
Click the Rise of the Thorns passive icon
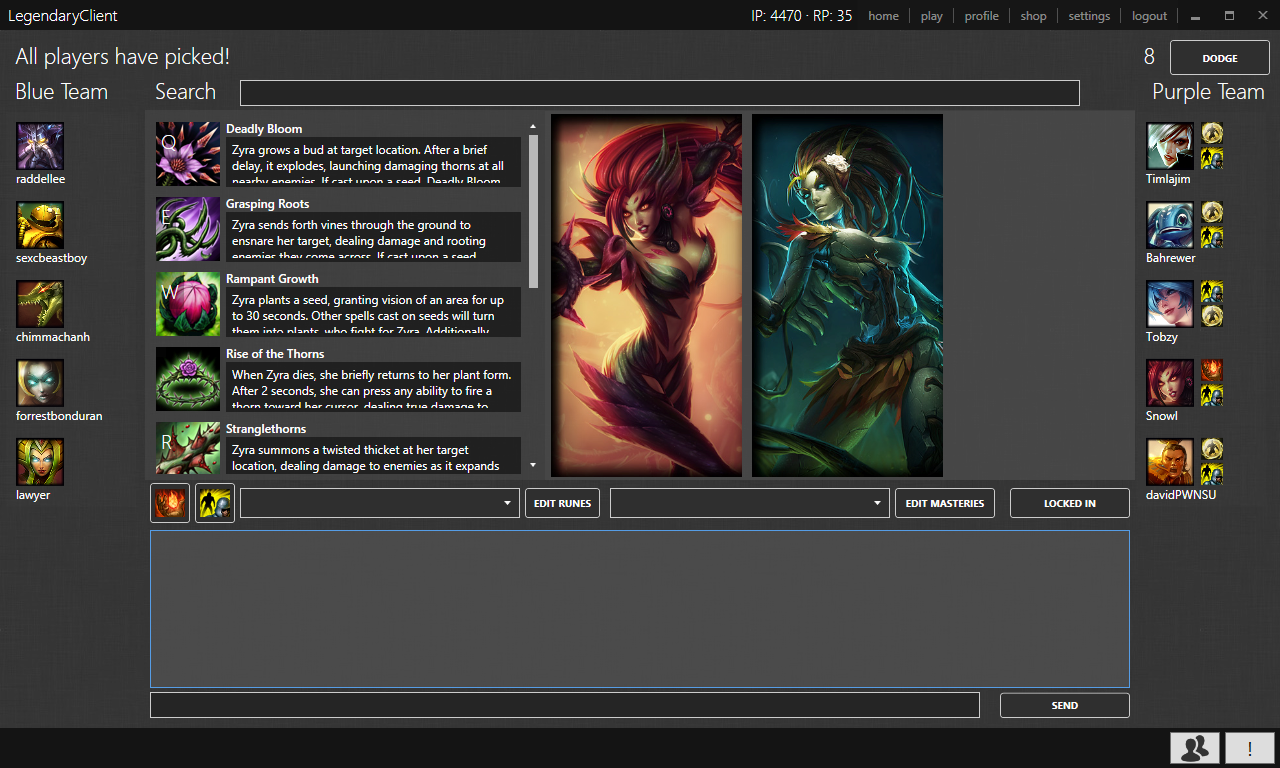point(188,379)
